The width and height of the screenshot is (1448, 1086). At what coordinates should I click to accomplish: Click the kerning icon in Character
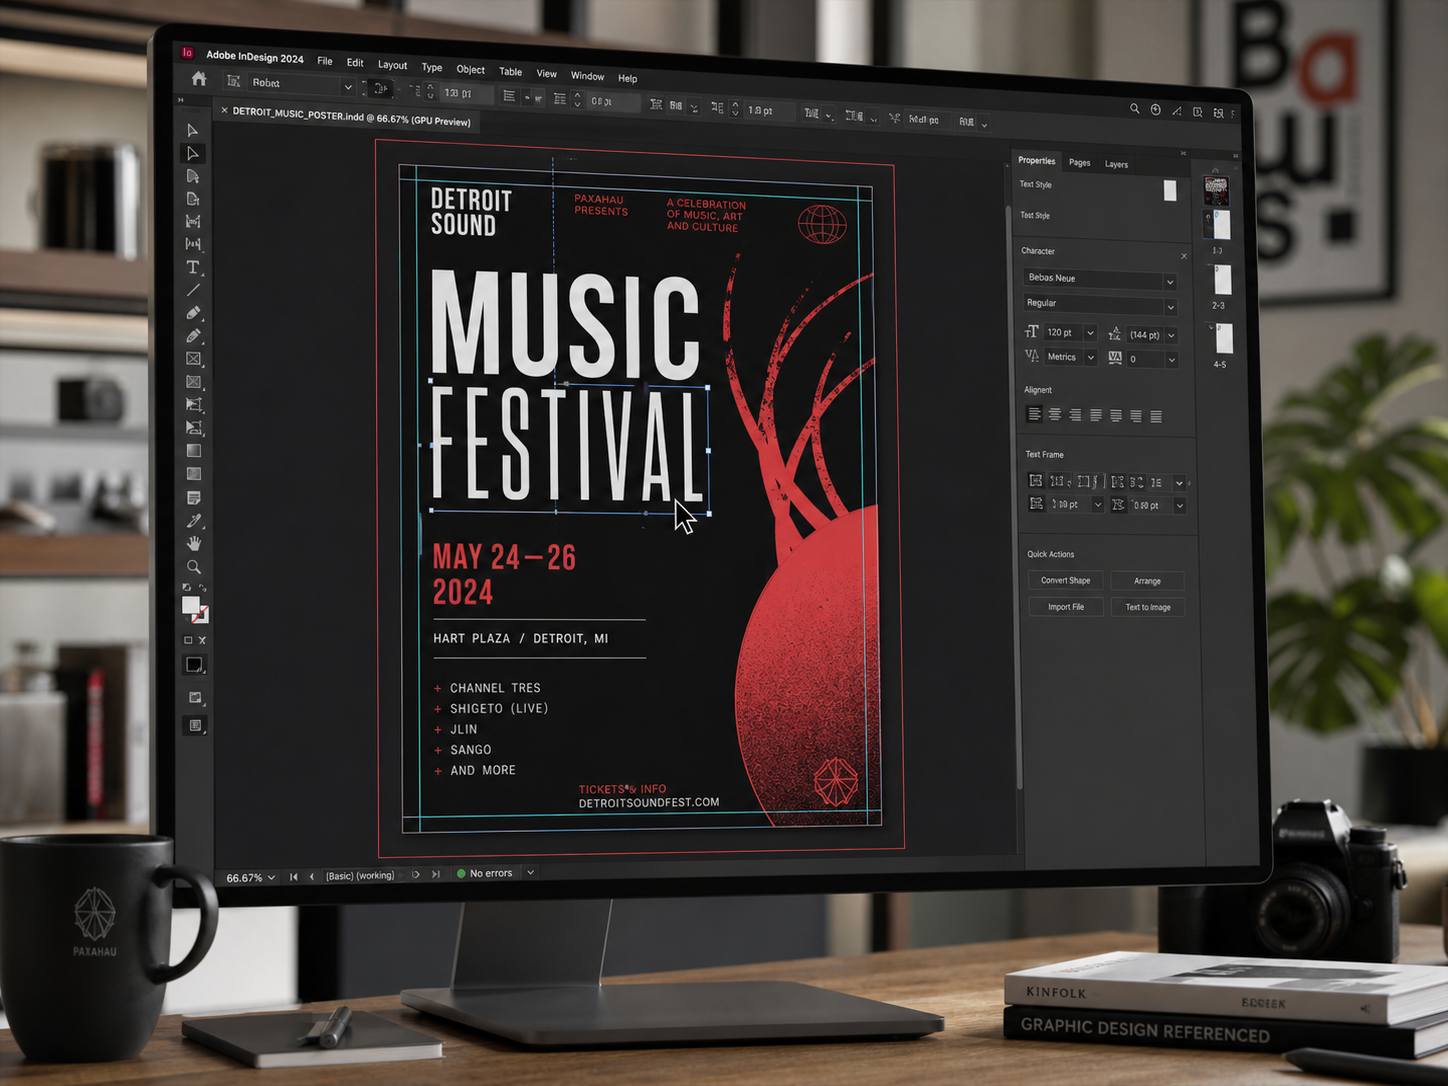click(x=1032, y=356)
